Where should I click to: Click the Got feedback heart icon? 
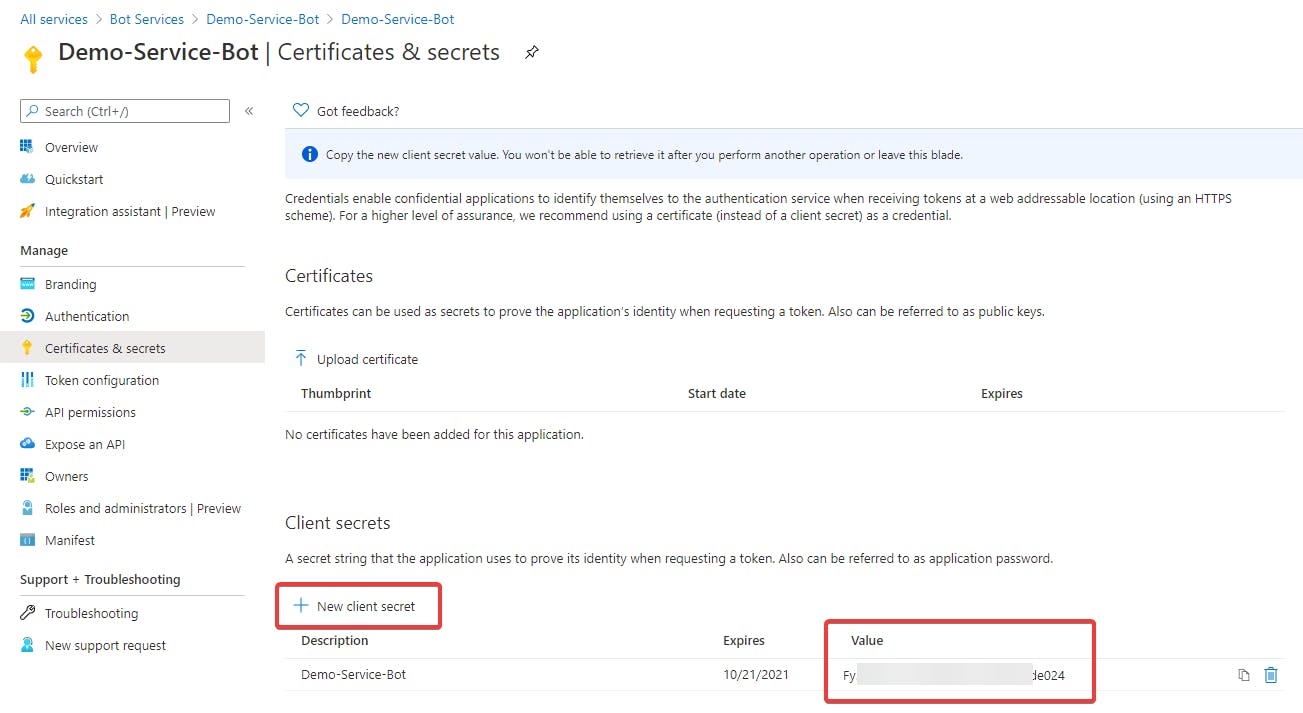point(300,111)
